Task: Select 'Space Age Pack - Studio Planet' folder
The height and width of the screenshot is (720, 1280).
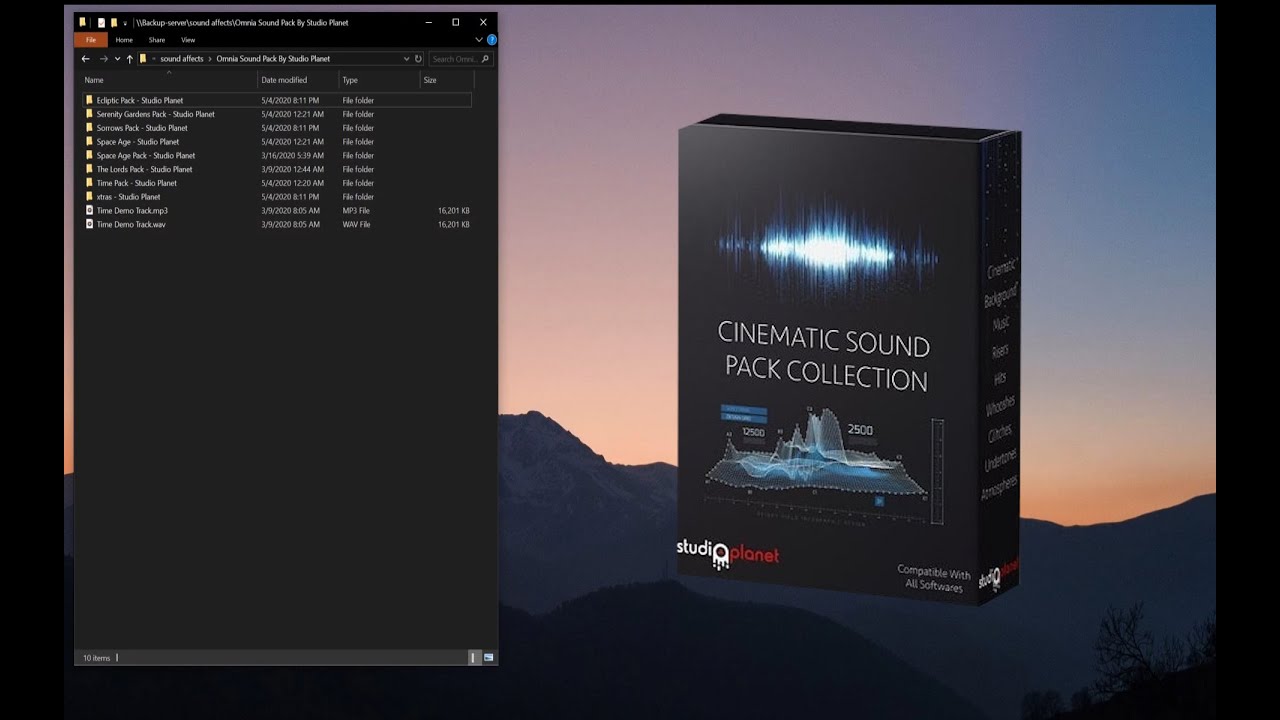Action: 146,156
